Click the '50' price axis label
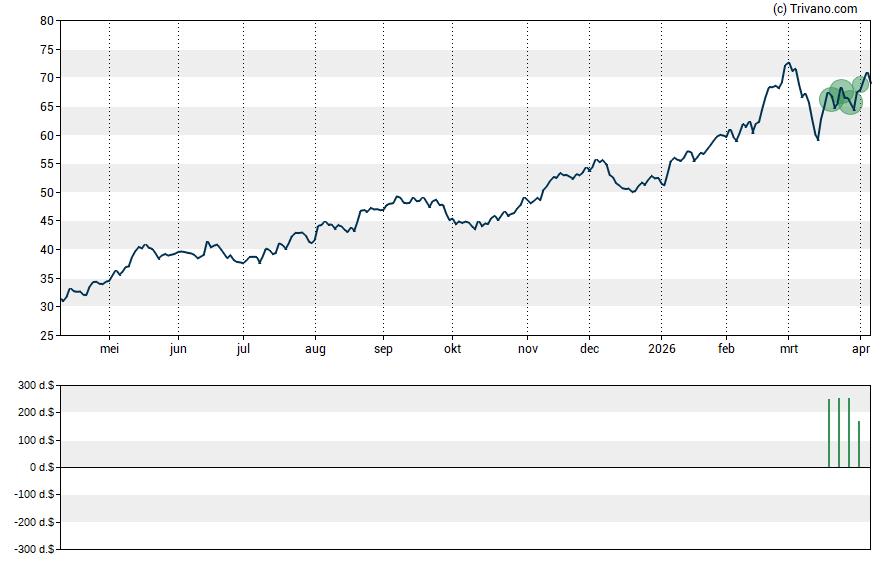Image resolution: width=888 pixels, height=565 pixels. [47, 193]
